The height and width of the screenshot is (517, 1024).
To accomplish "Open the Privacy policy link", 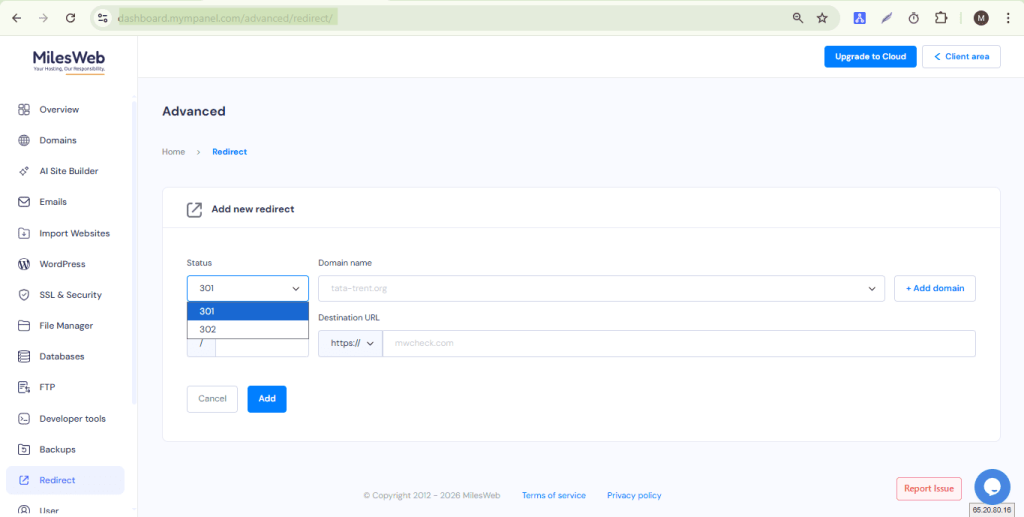I will [634, 495].
